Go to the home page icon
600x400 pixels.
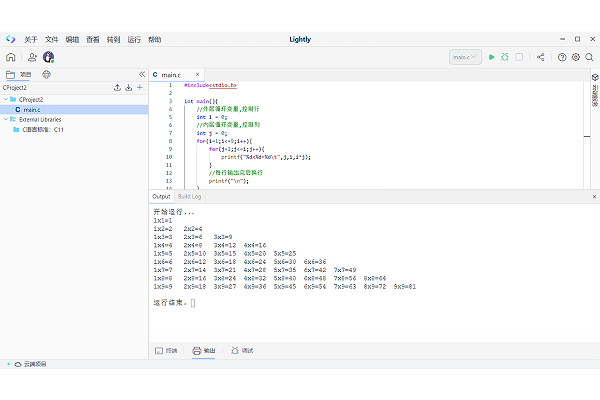click(x=11, y=57)
